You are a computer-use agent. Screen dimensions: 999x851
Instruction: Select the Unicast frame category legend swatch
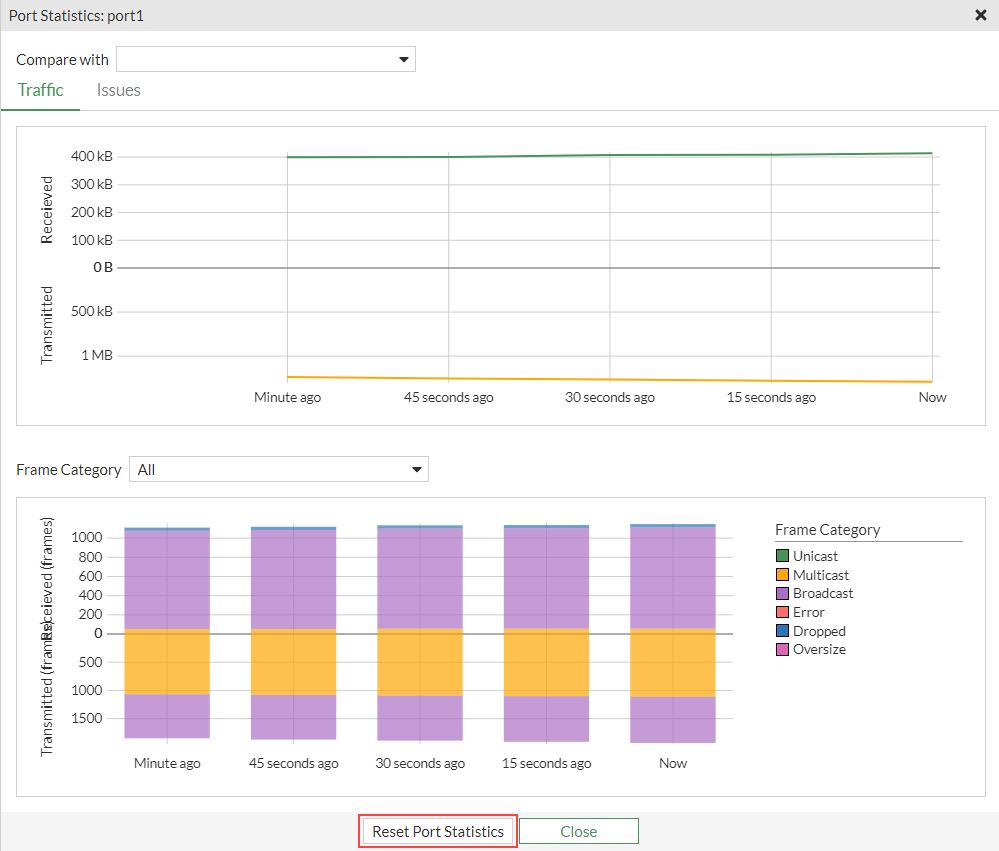[783, 556]
